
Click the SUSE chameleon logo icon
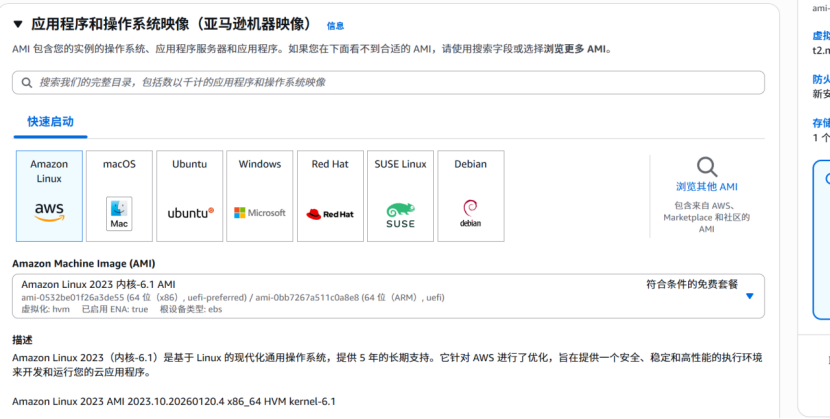pos(400,213)
